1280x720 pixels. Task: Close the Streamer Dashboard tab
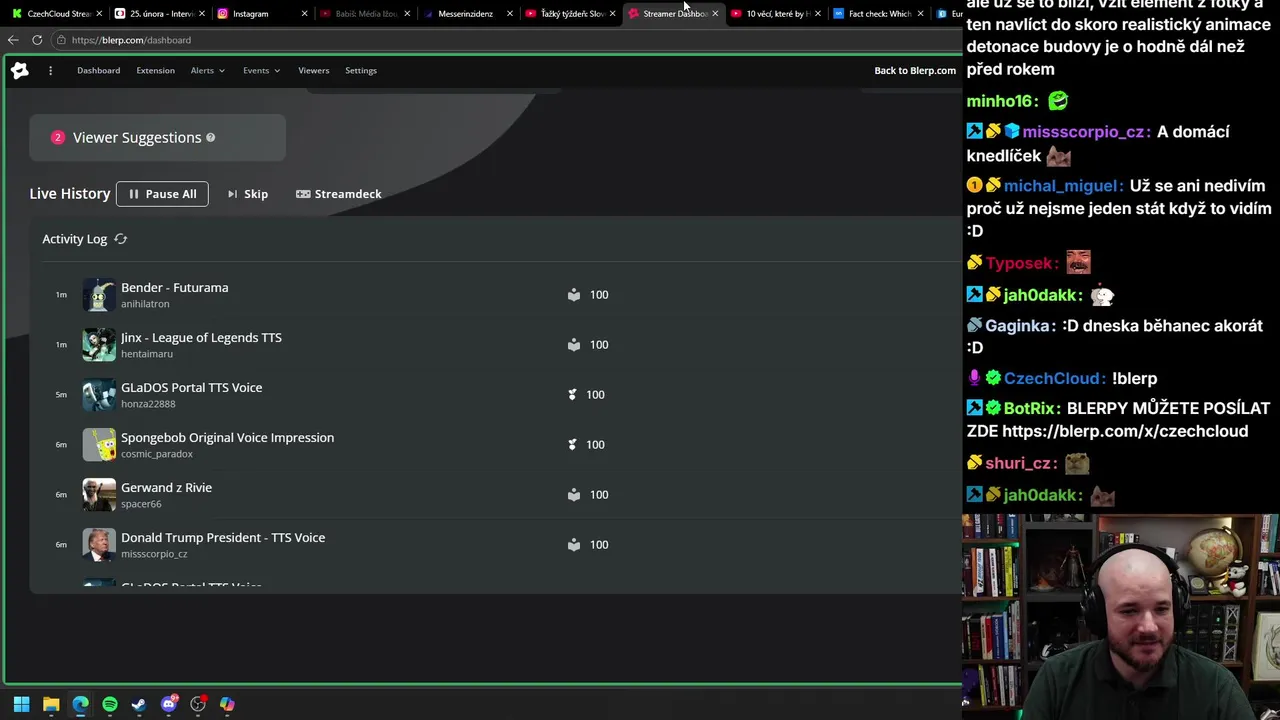[x=715, y=14]
